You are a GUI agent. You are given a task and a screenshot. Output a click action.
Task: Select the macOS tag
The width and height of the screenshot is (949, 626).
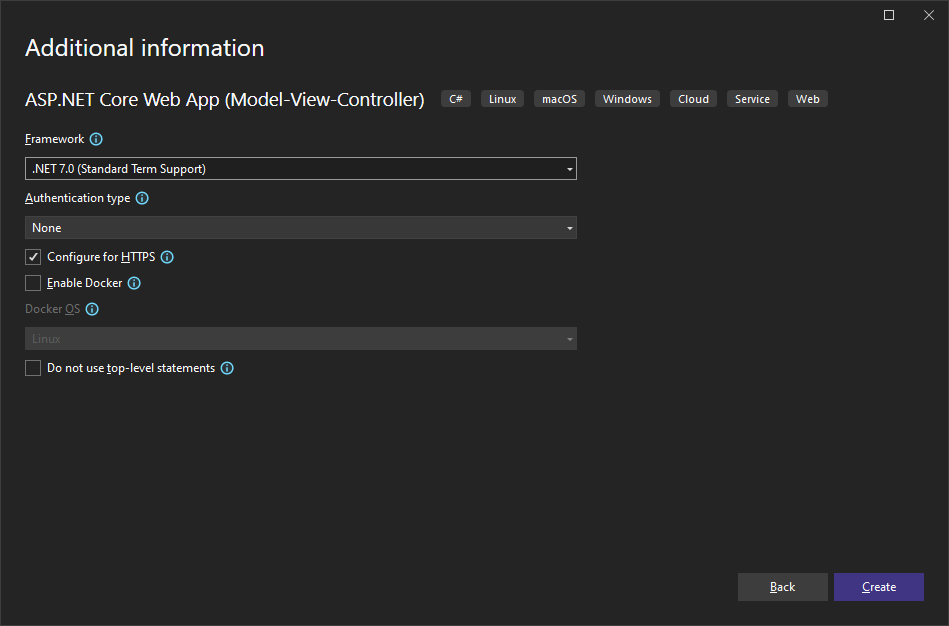point(559,99)
